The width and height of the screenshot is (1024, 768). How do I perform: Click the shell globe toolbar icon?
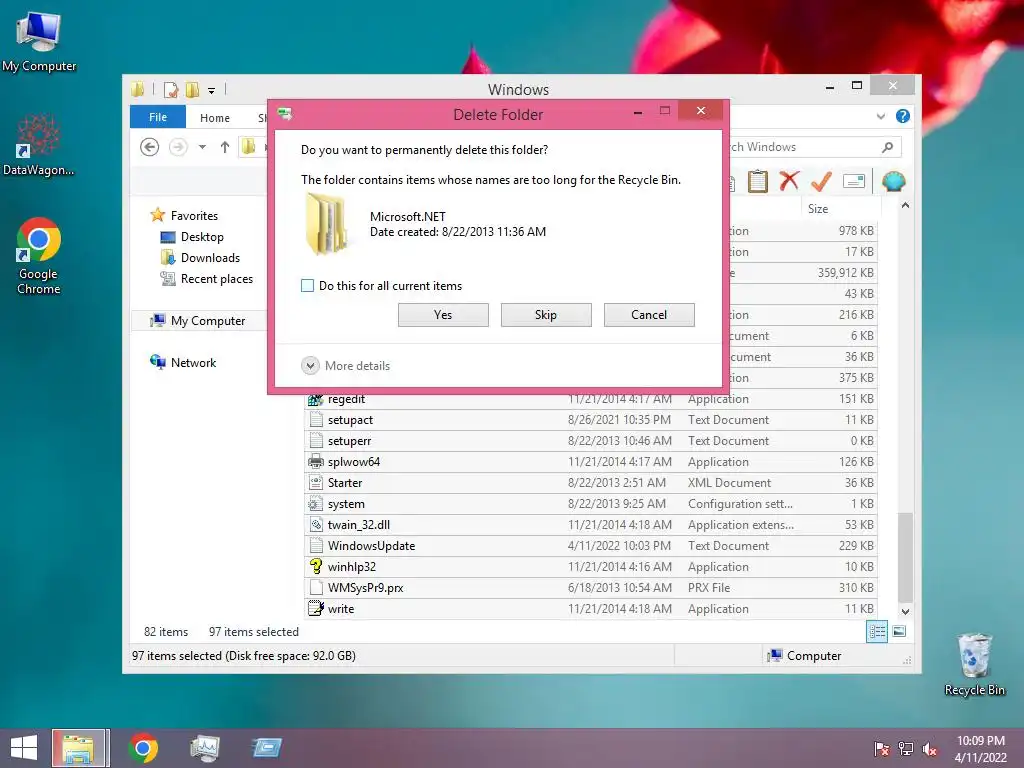tap(893, 181)
